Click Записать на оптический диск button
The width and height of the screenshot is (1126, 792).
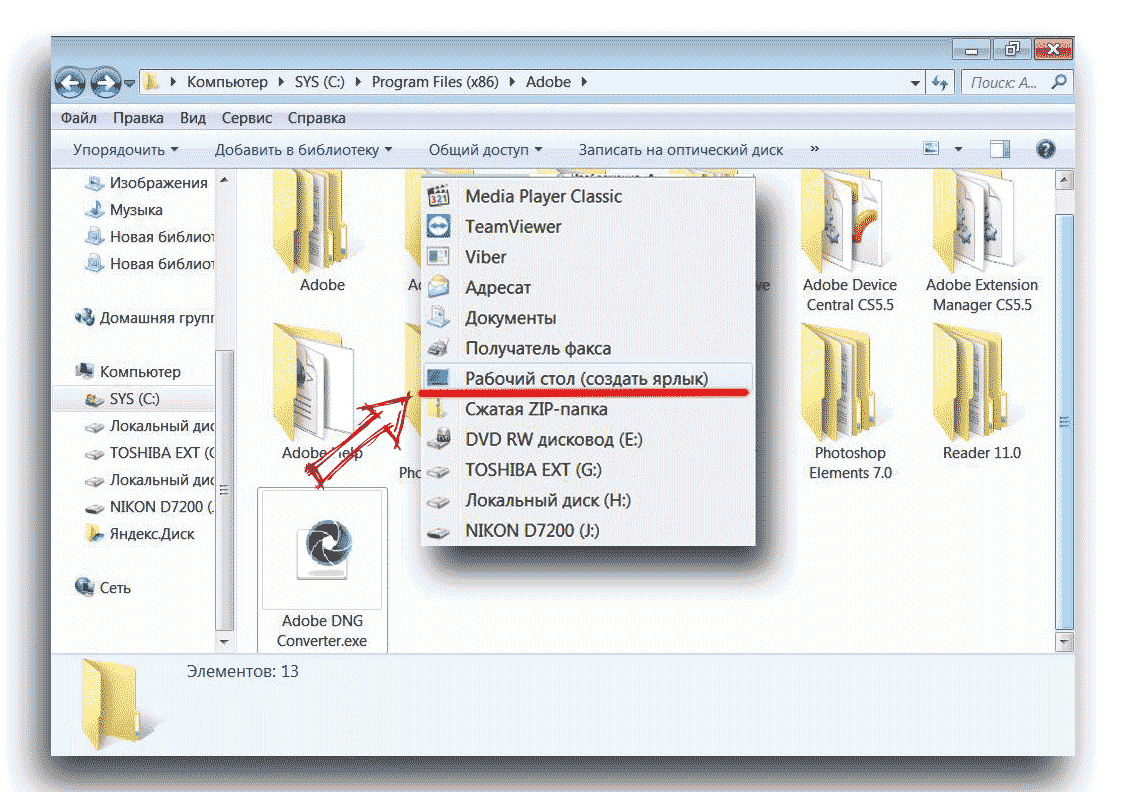pyautogui.click(x=681, y=150)
